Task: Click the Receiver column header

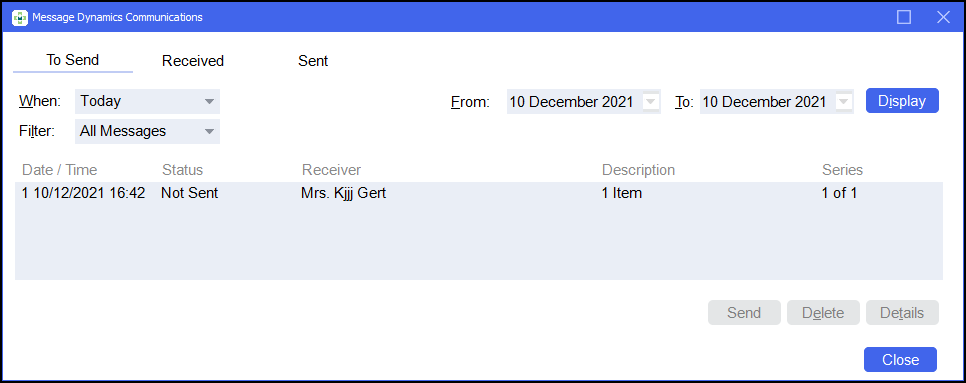Action: [331, 169]
